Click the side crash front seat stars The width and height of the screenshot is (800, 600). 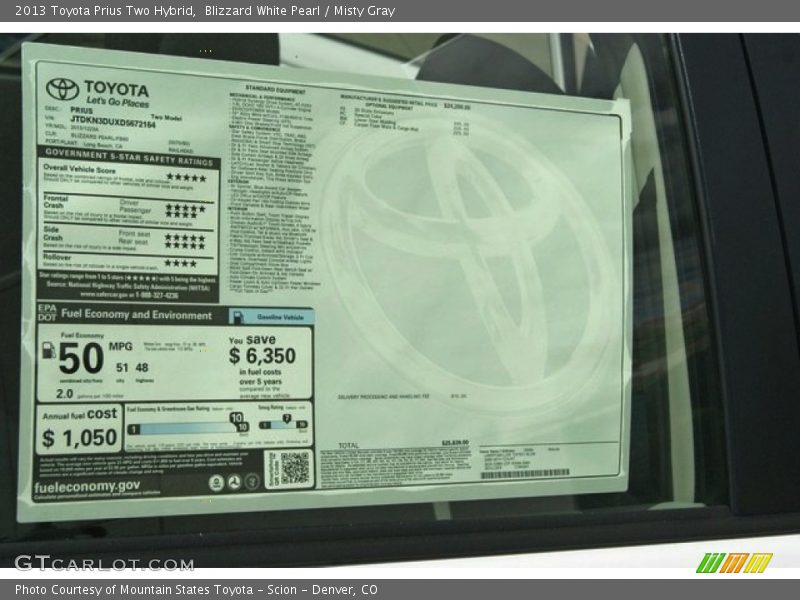(x=185, y=237)
